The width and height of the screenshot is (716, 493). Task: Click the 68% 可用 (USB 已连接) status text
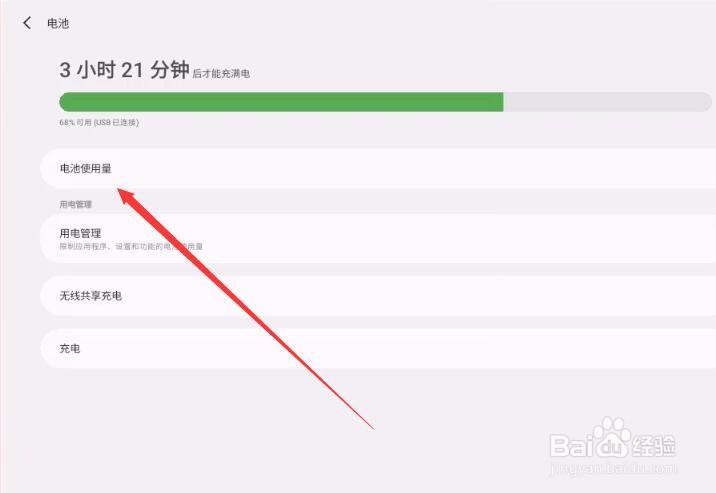[x=99, y=122]
